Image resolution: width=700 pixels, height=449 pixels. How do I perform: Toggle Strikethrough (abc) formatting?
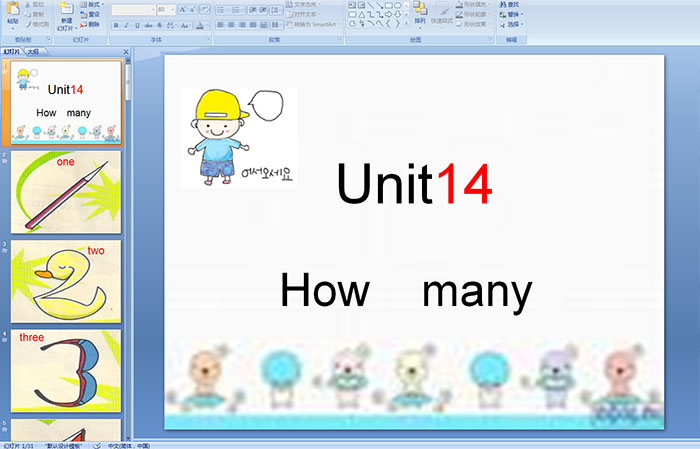[148, 25]
